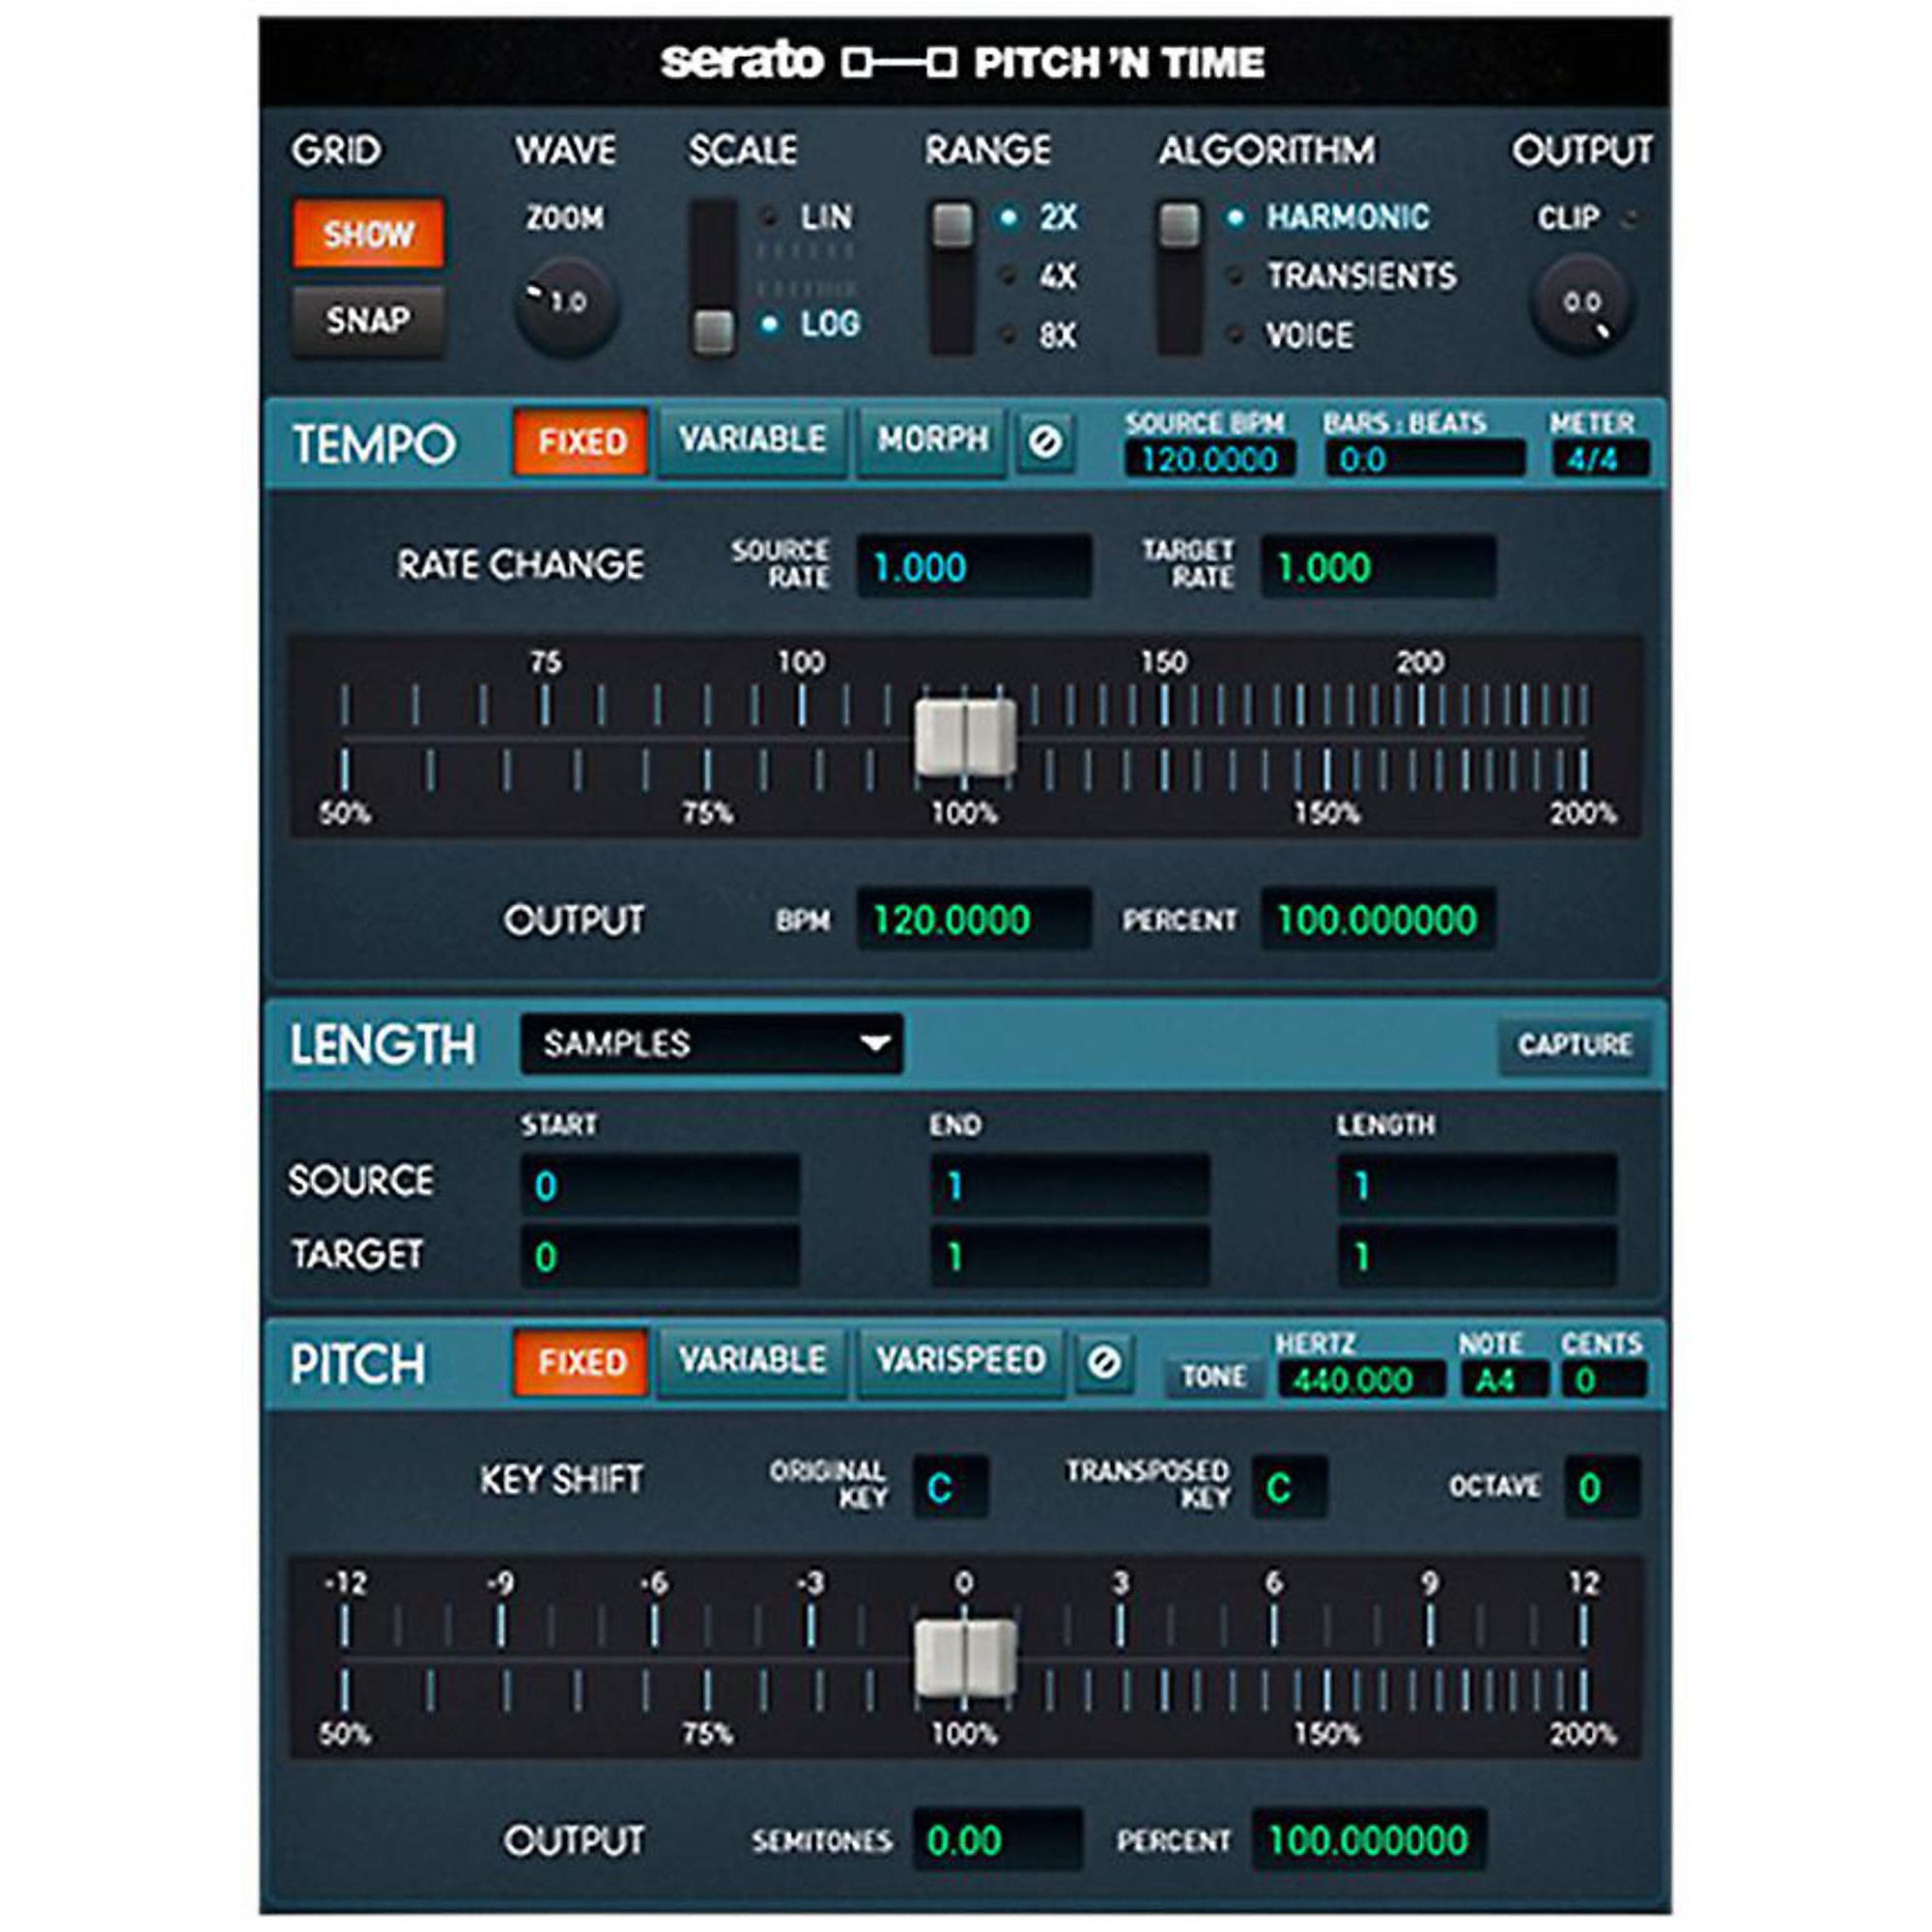Click the Octave field
Image resolution: width=1932 pixels, height=1932 pixels.
[1602, 1487]
